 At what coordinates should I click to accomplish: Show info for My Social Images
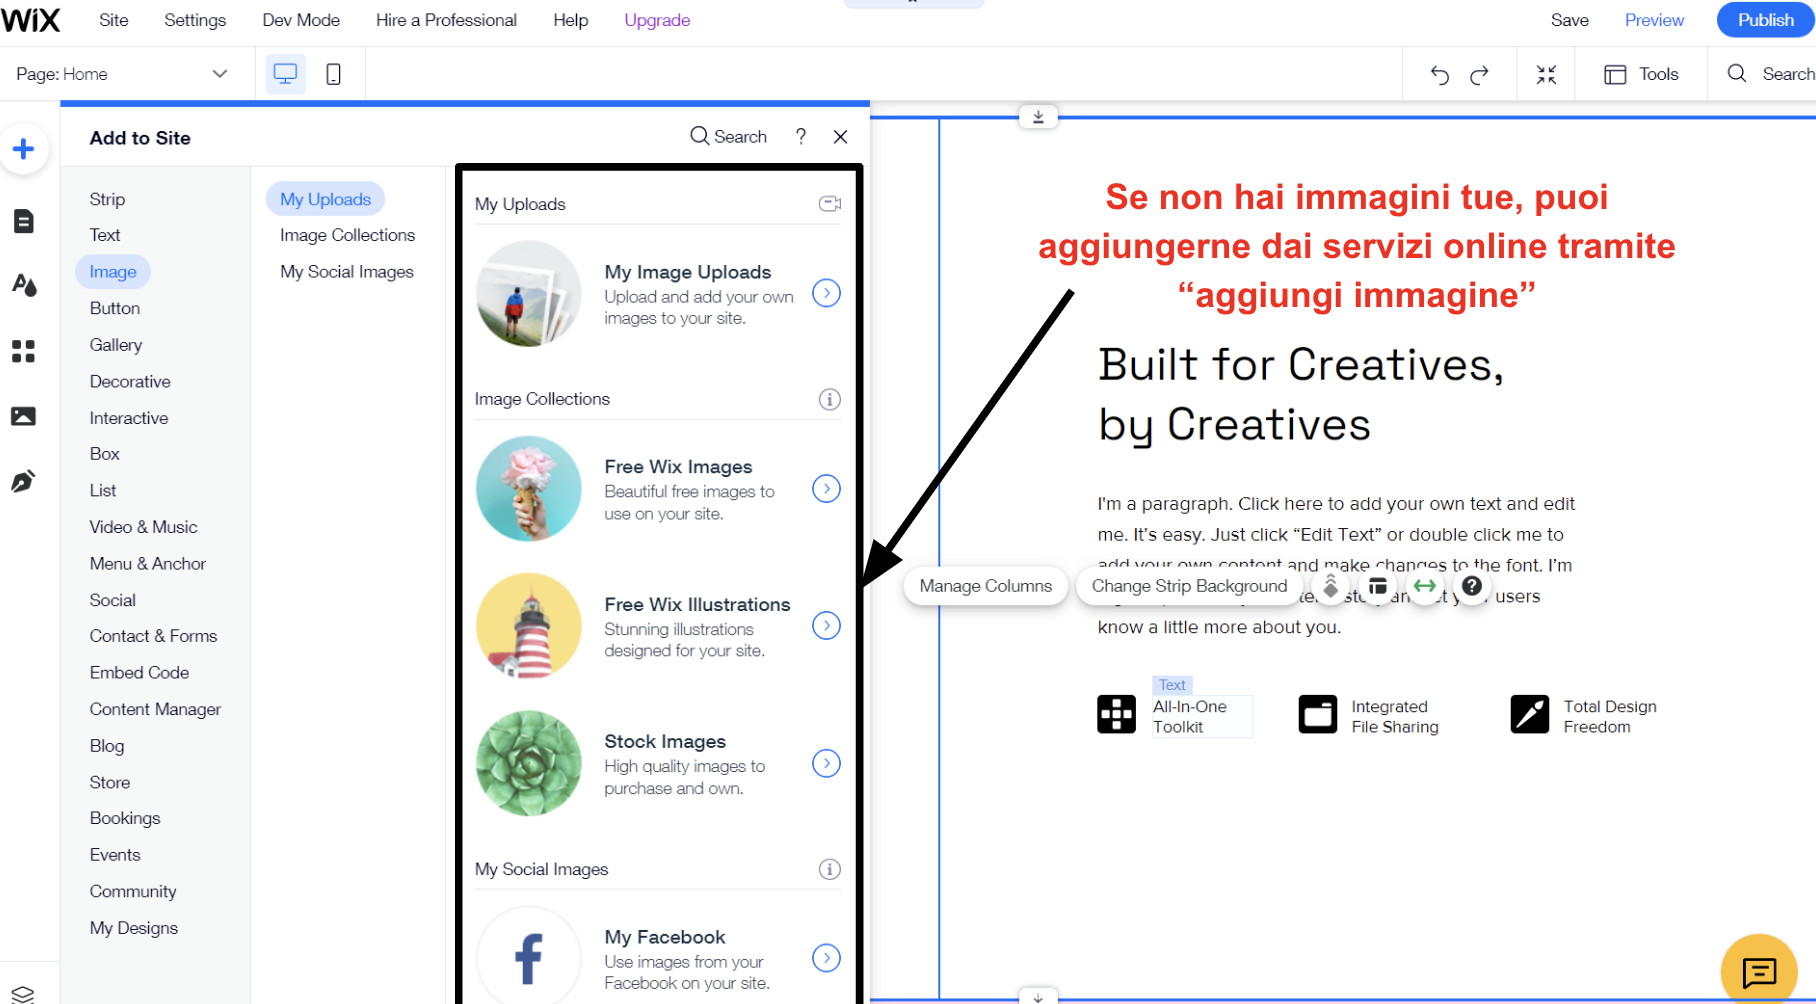(x=829, y=869)
